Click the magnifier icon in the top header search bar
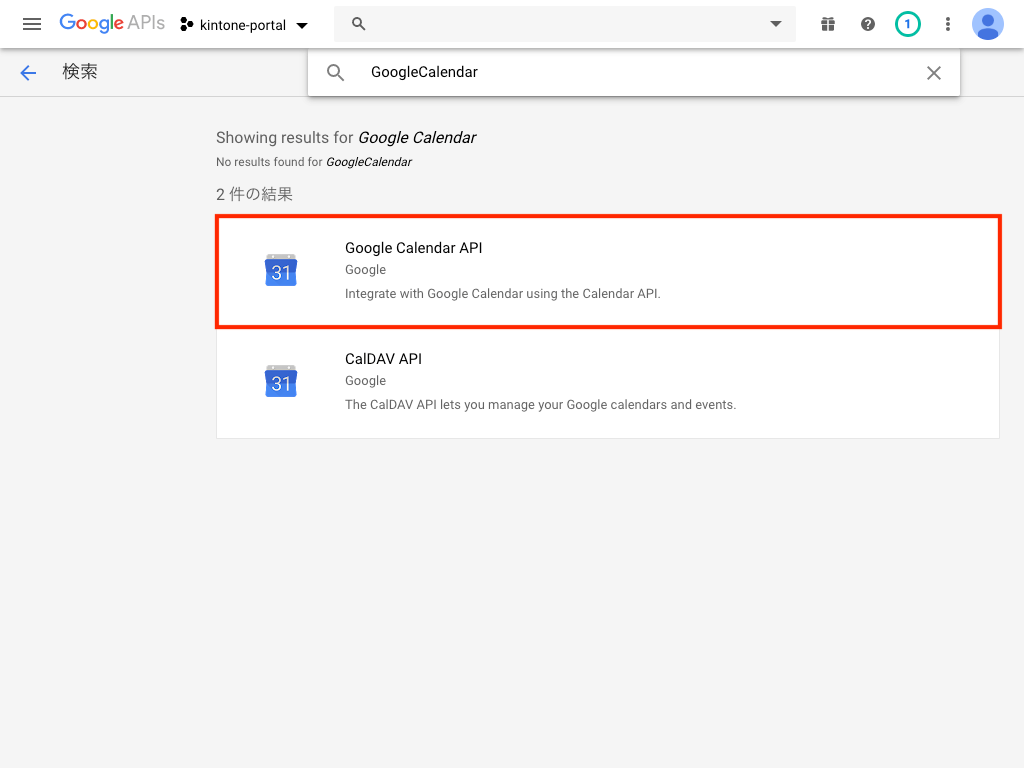The width and height of the screenshot is (1024, 768). pos(359,24)
